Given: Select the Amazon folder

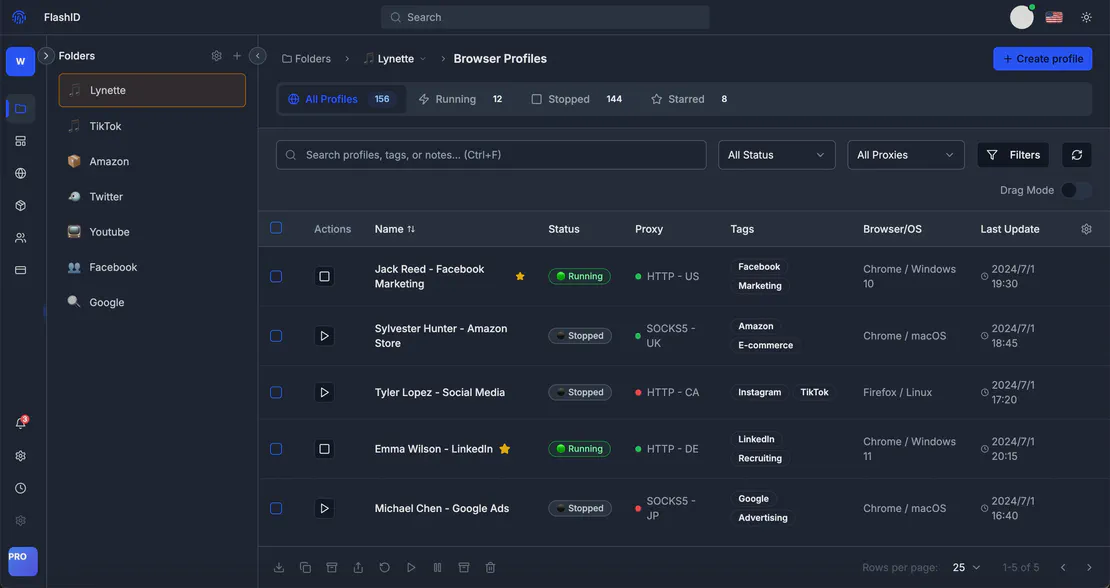Looking at the screenshot, I should [x=152, y=161].
